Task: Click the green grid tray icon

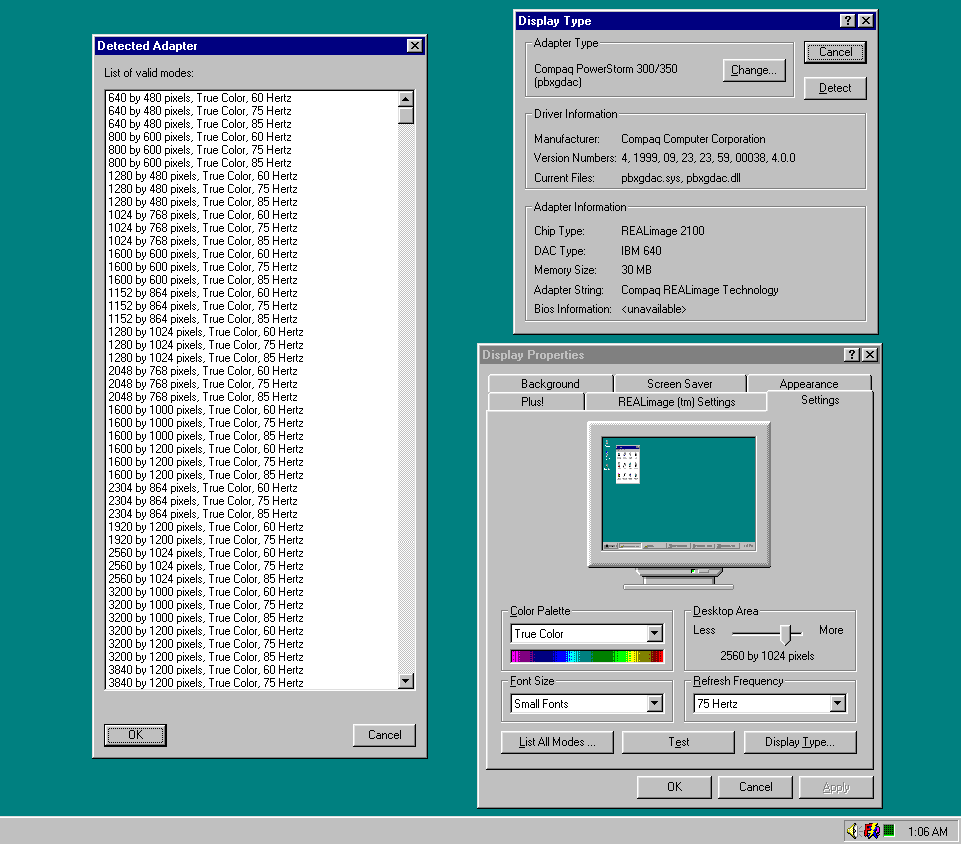Action: tap(888, 831)
